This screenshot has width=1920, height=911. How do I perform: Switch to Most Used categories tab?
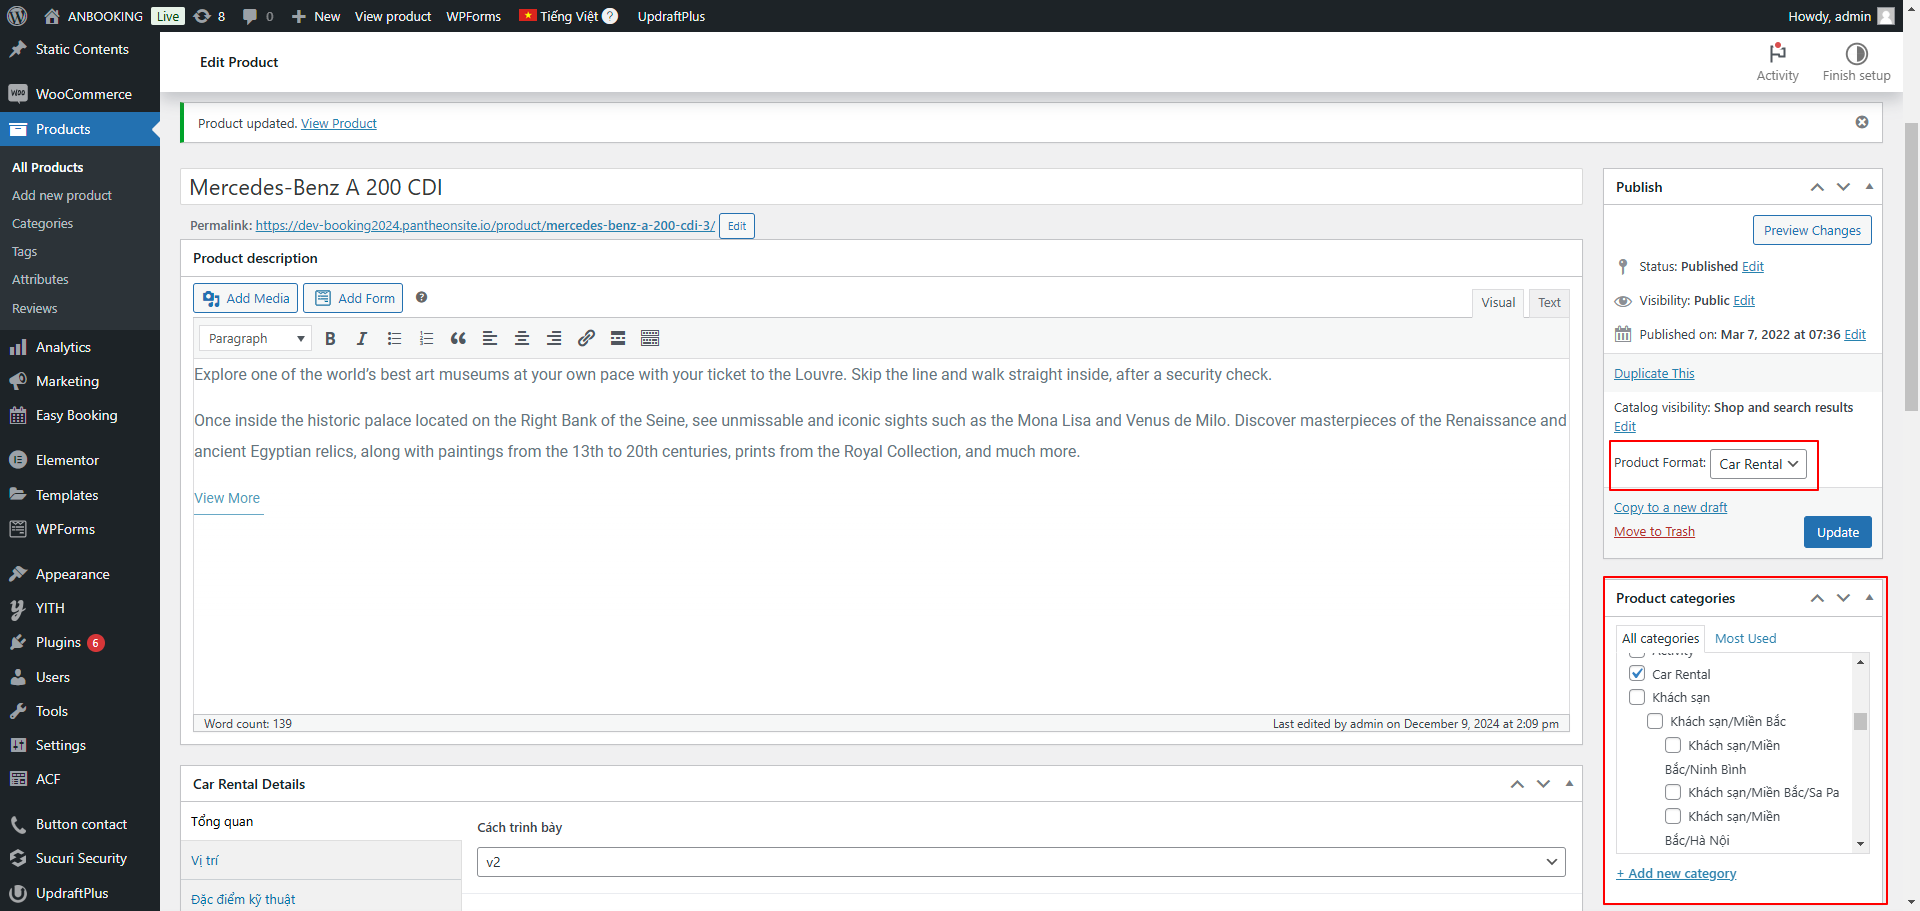click(x=1745, y=638)
